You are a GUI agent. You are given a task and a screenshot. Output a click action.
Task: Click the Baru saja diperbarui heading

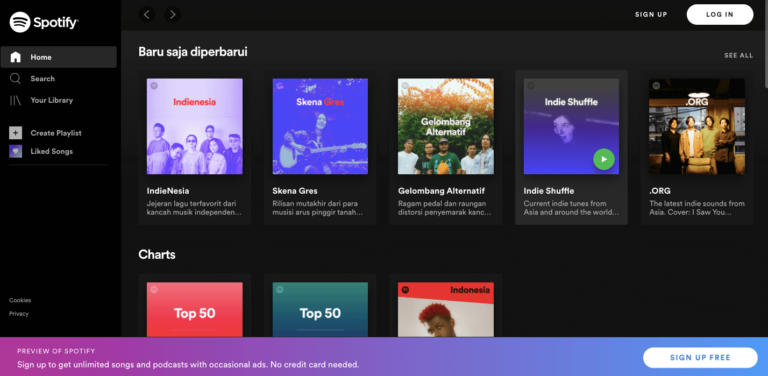click(x=193, y=51)
